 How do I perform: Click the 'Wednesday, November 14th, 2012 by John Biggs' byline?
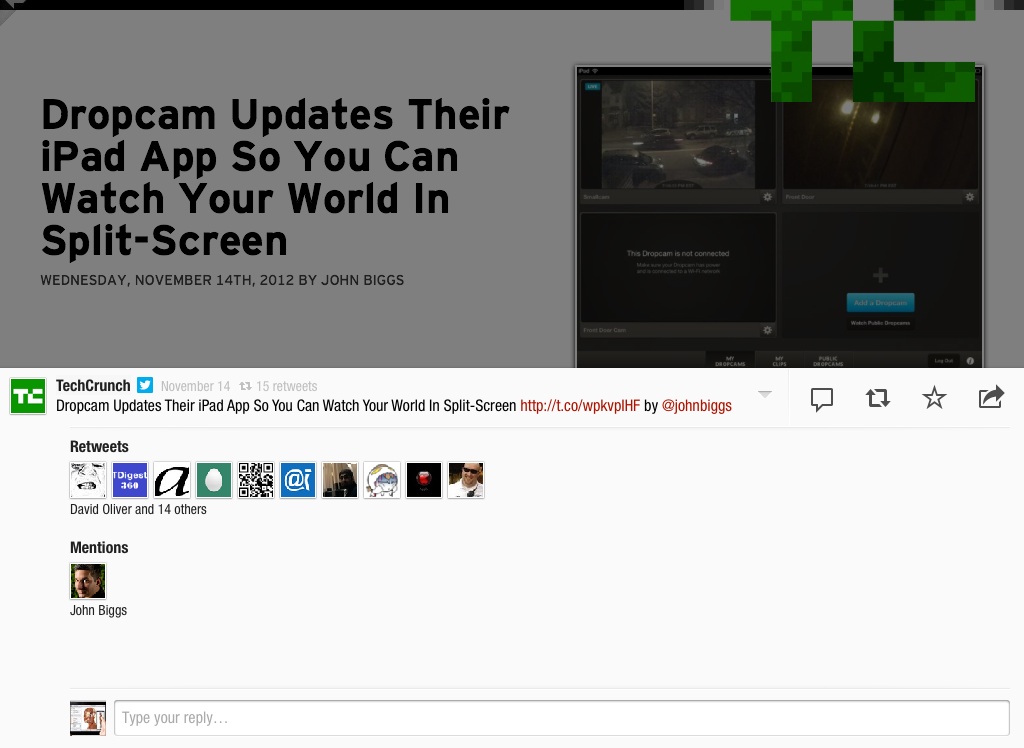tap(222, 280)
